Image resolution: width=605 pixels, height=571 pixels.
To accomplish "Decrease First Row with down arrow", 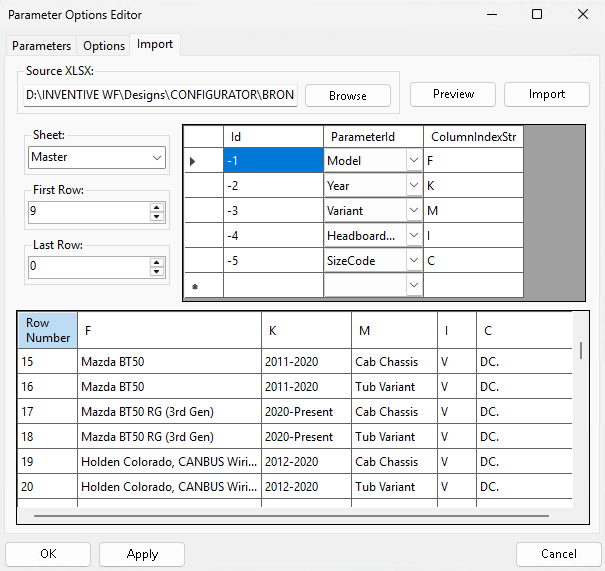I will tap(156, 216).
